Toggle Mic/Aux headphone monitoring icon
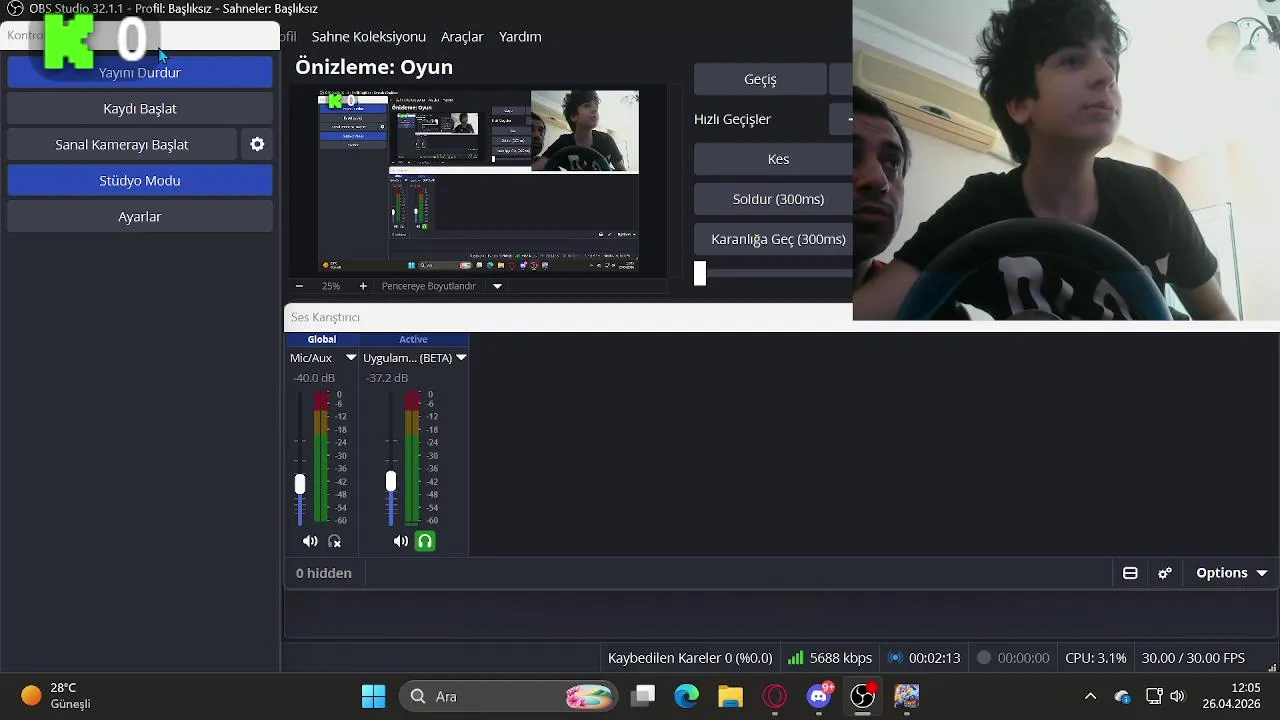 point(335,541)
